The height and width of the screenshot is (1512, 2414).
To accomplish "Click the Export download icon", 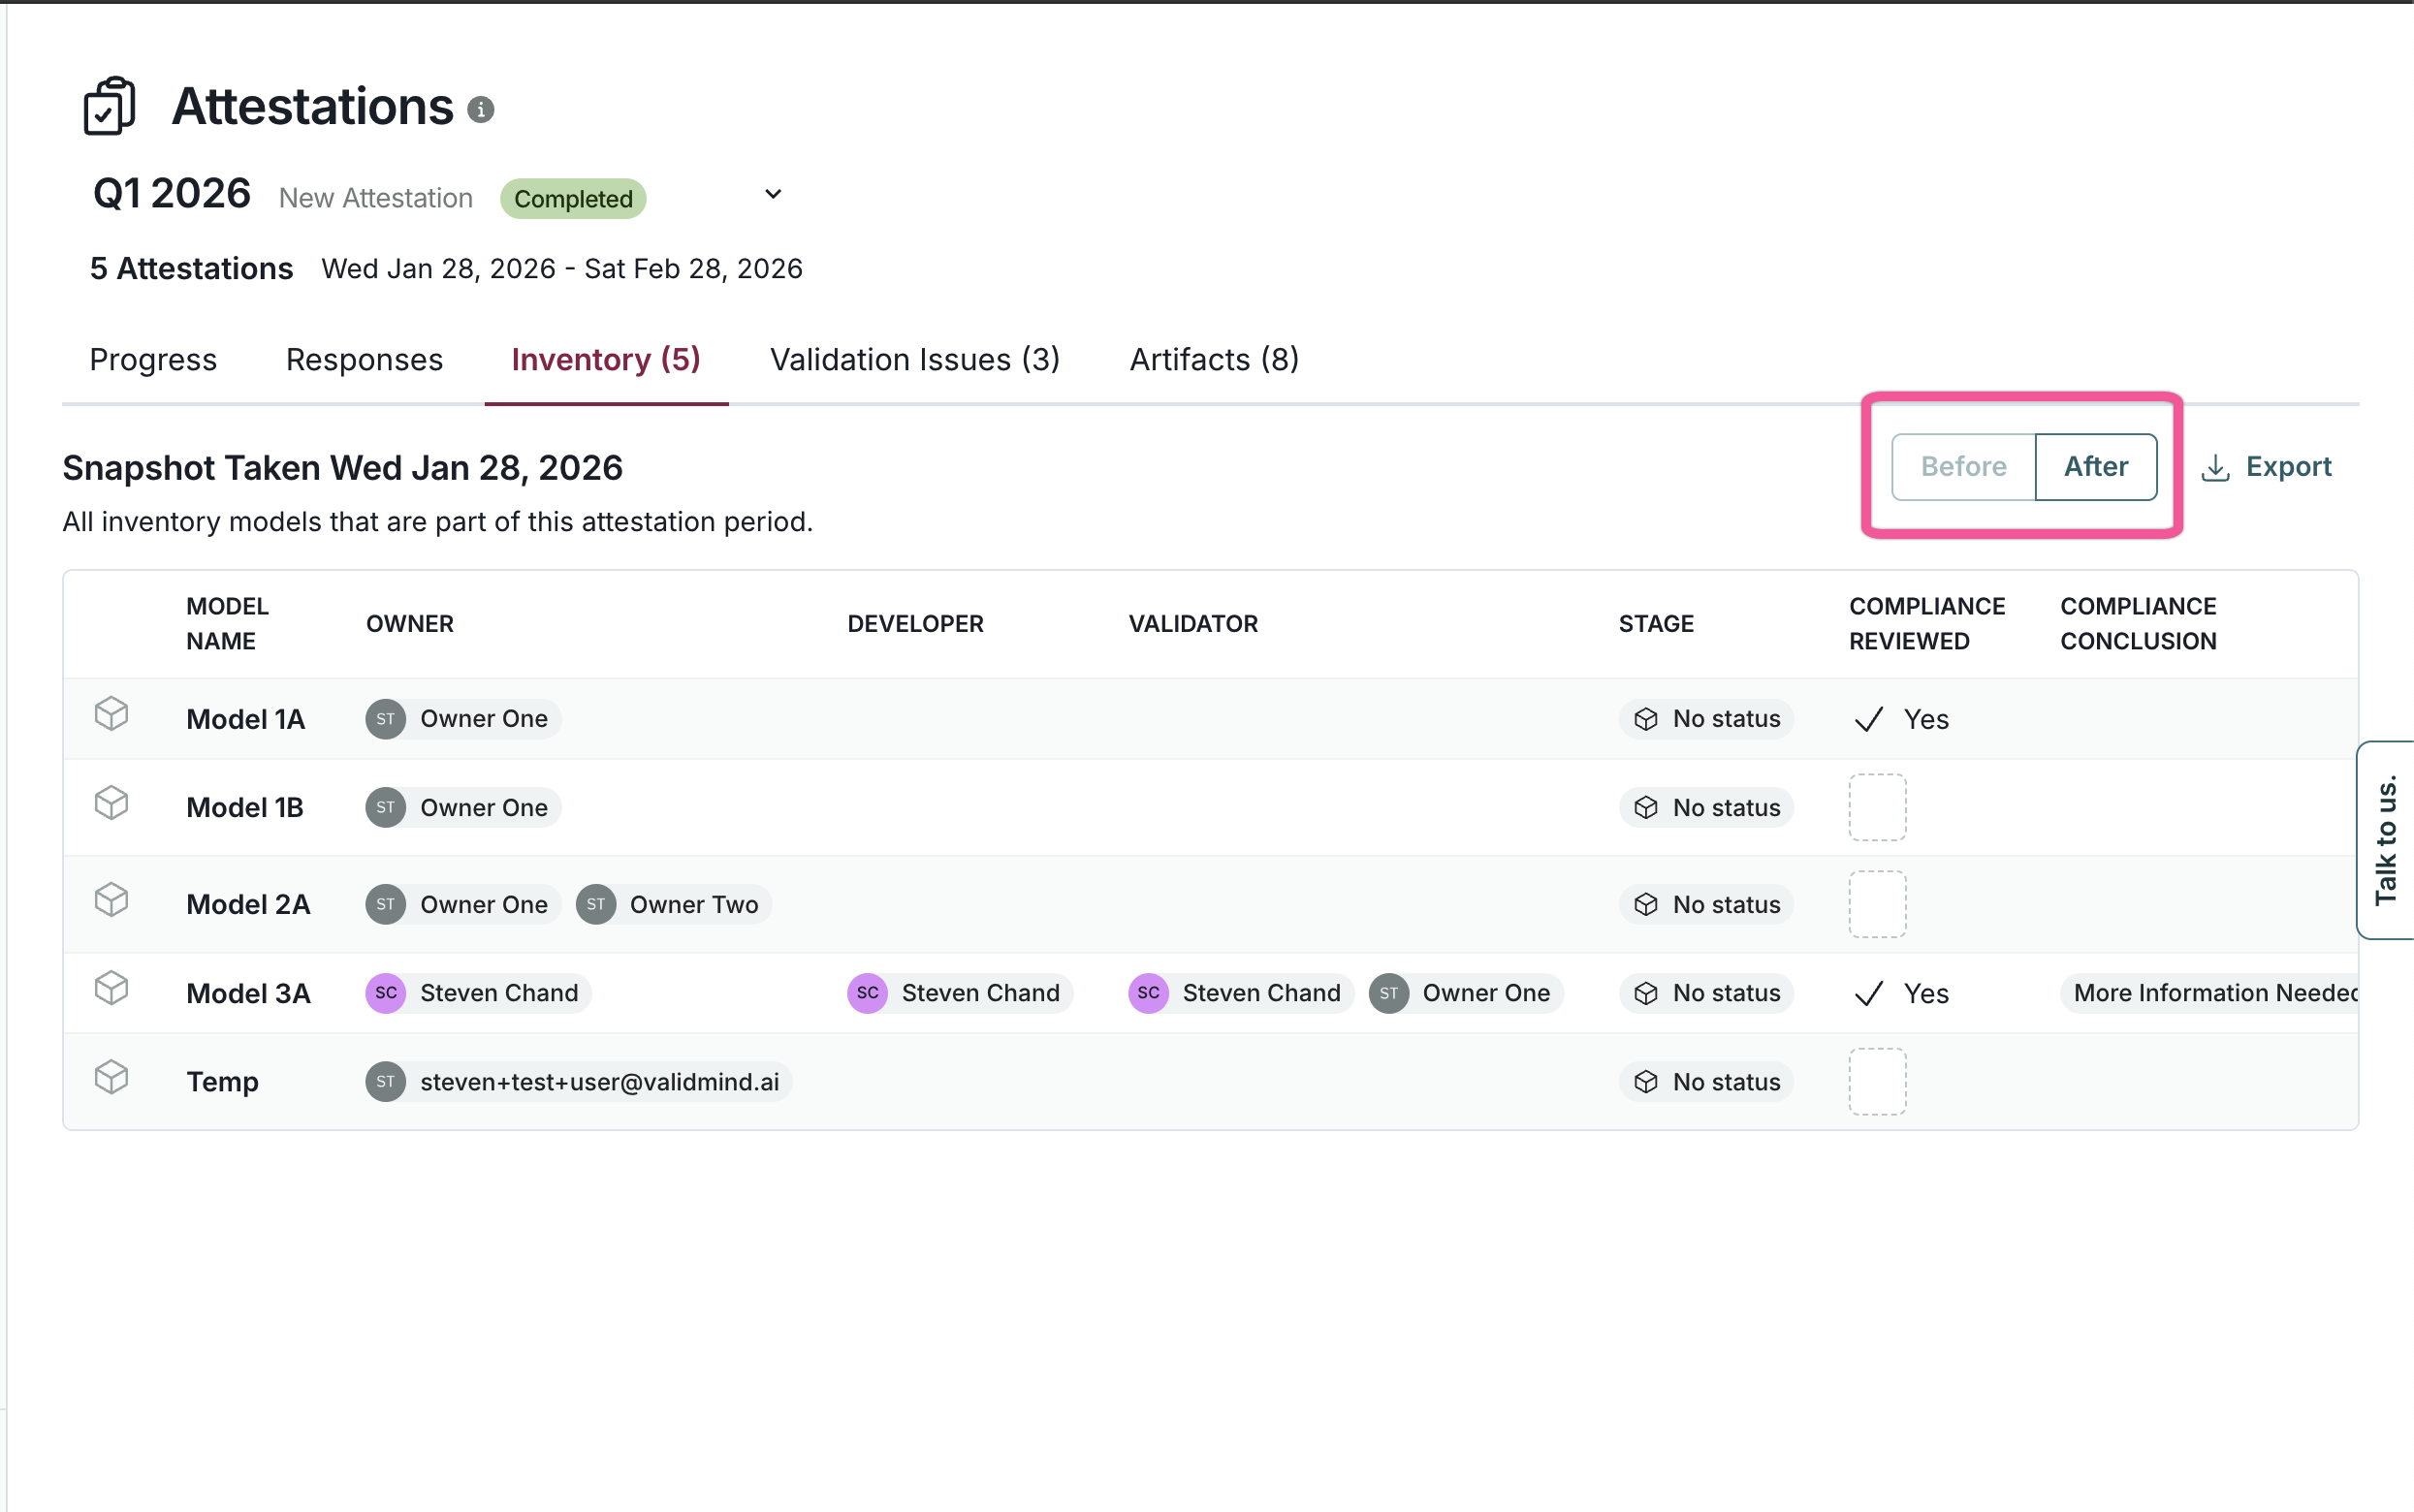I will tap(2215, 467).
